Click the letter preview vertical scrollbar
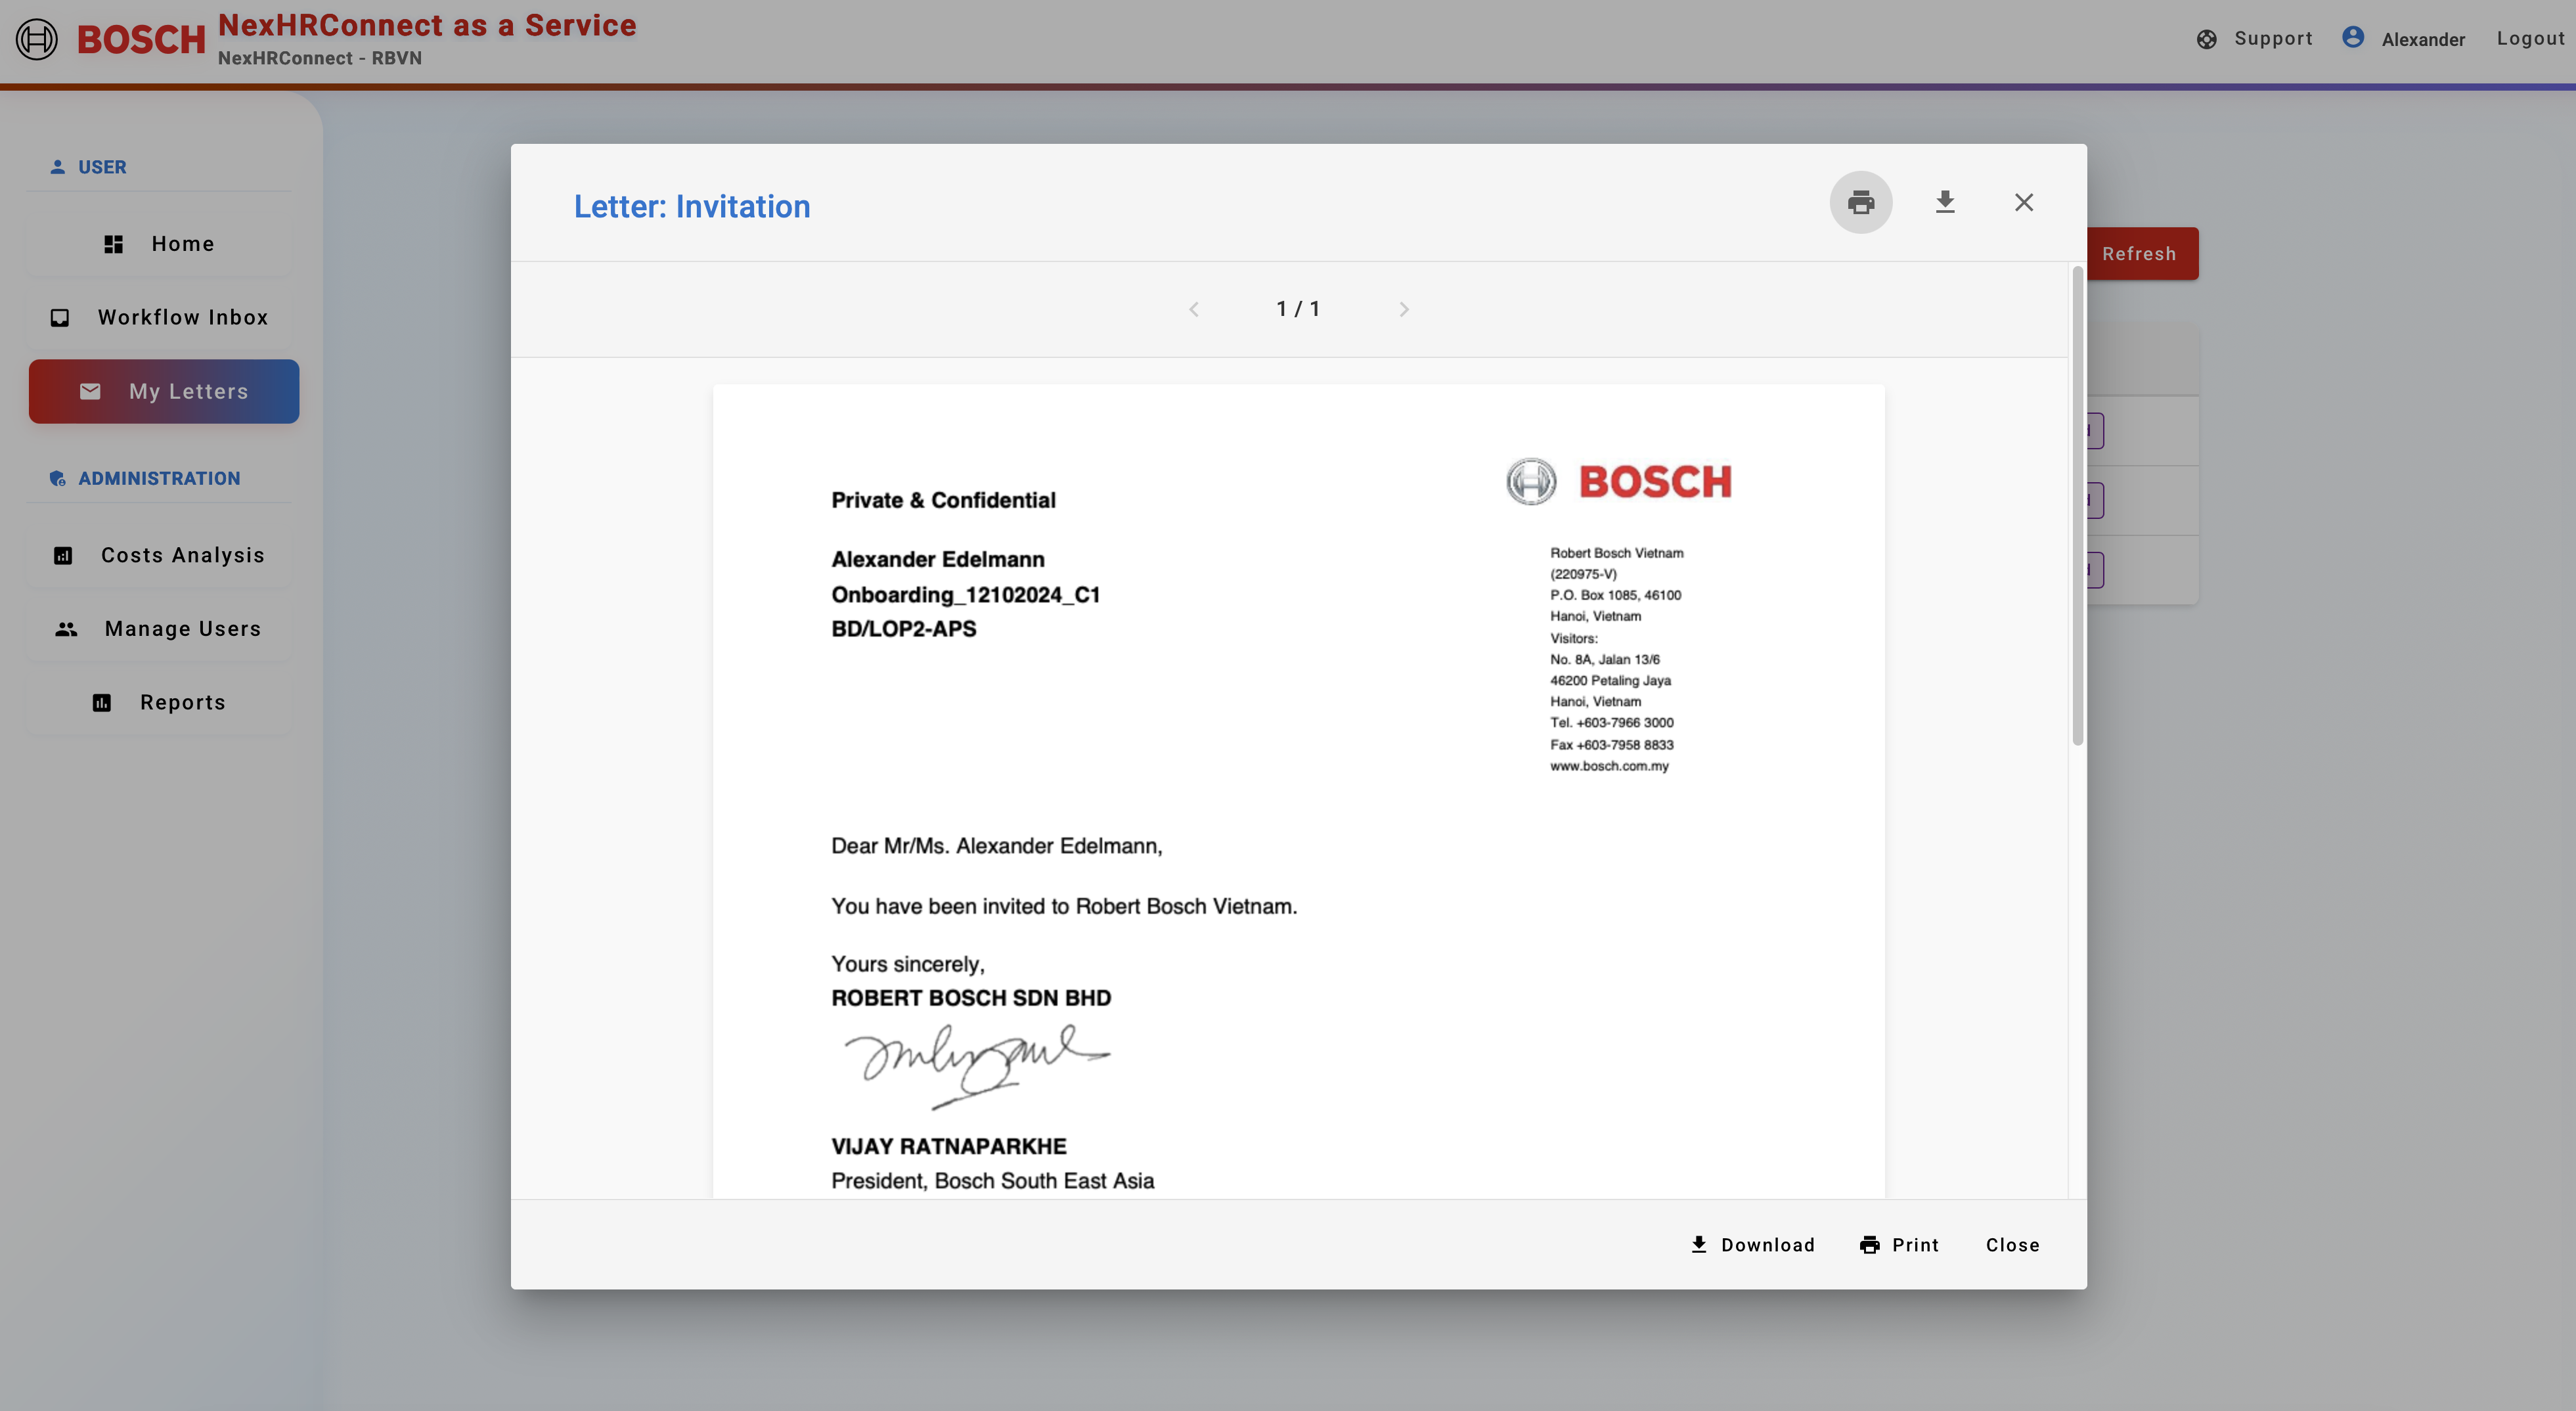This screenshot has width=2576, height=1411. tap(2077, 506)
